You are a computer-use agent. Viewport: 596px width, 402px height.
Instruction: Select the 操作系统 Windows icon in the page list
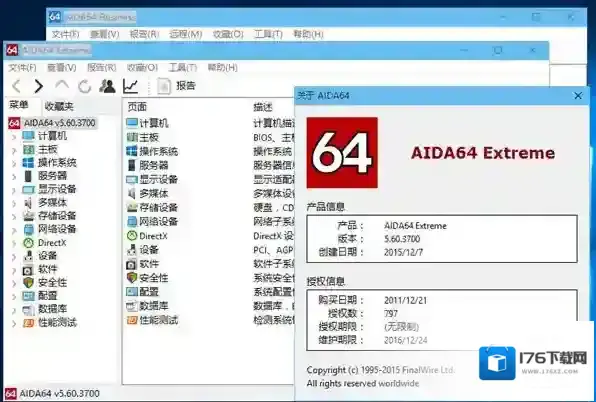pos(132,151)
